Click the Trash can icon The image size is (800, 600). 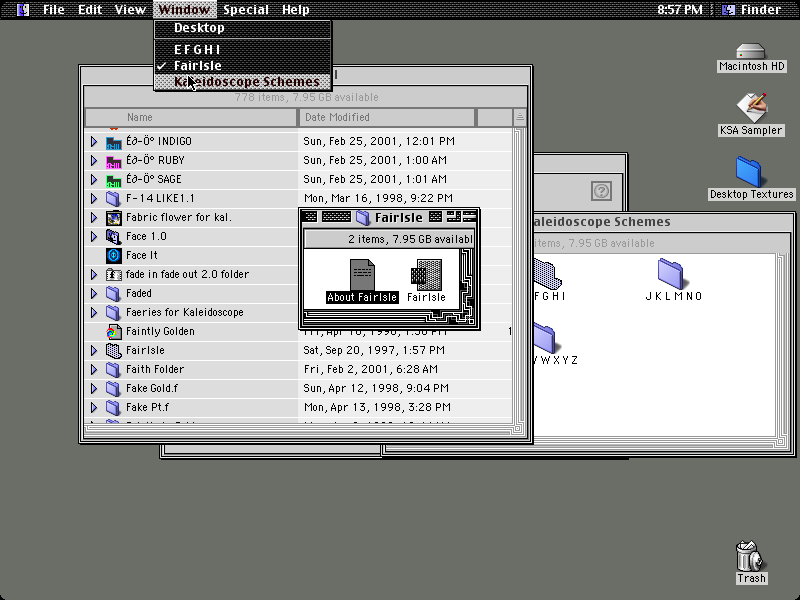click(751, 556)
